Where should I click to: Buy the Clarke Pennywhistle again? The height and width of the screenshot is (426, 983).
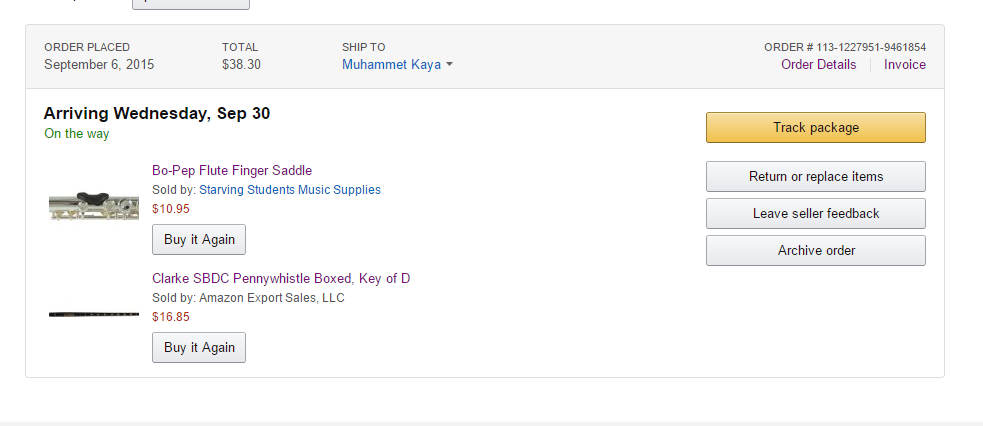[199, 347]
